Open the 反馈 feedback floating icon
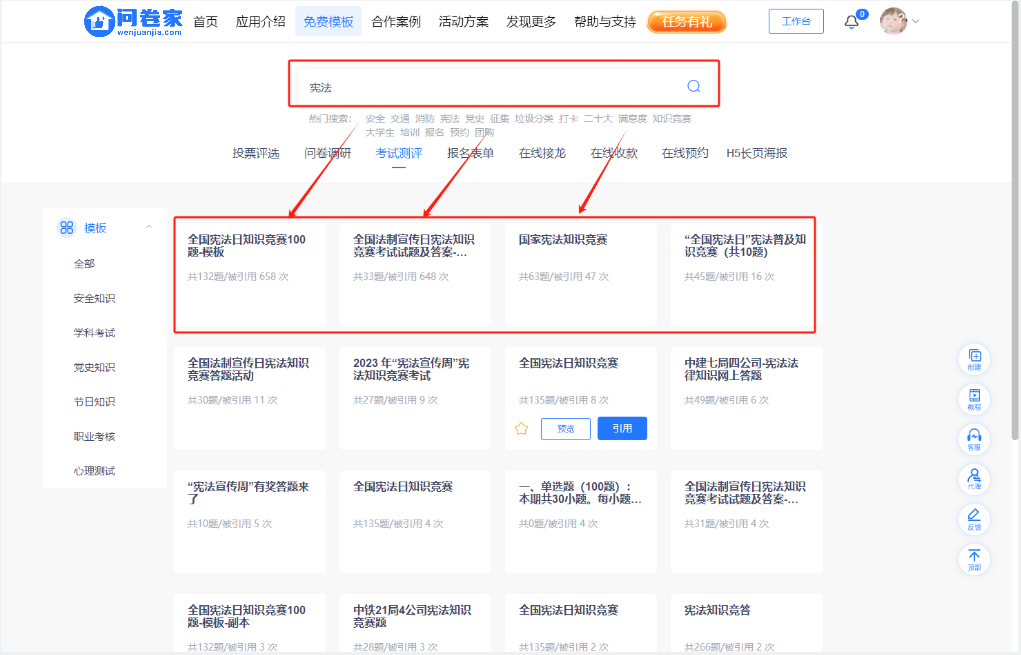Screen dimensions: 1021x655 [974, 520]
